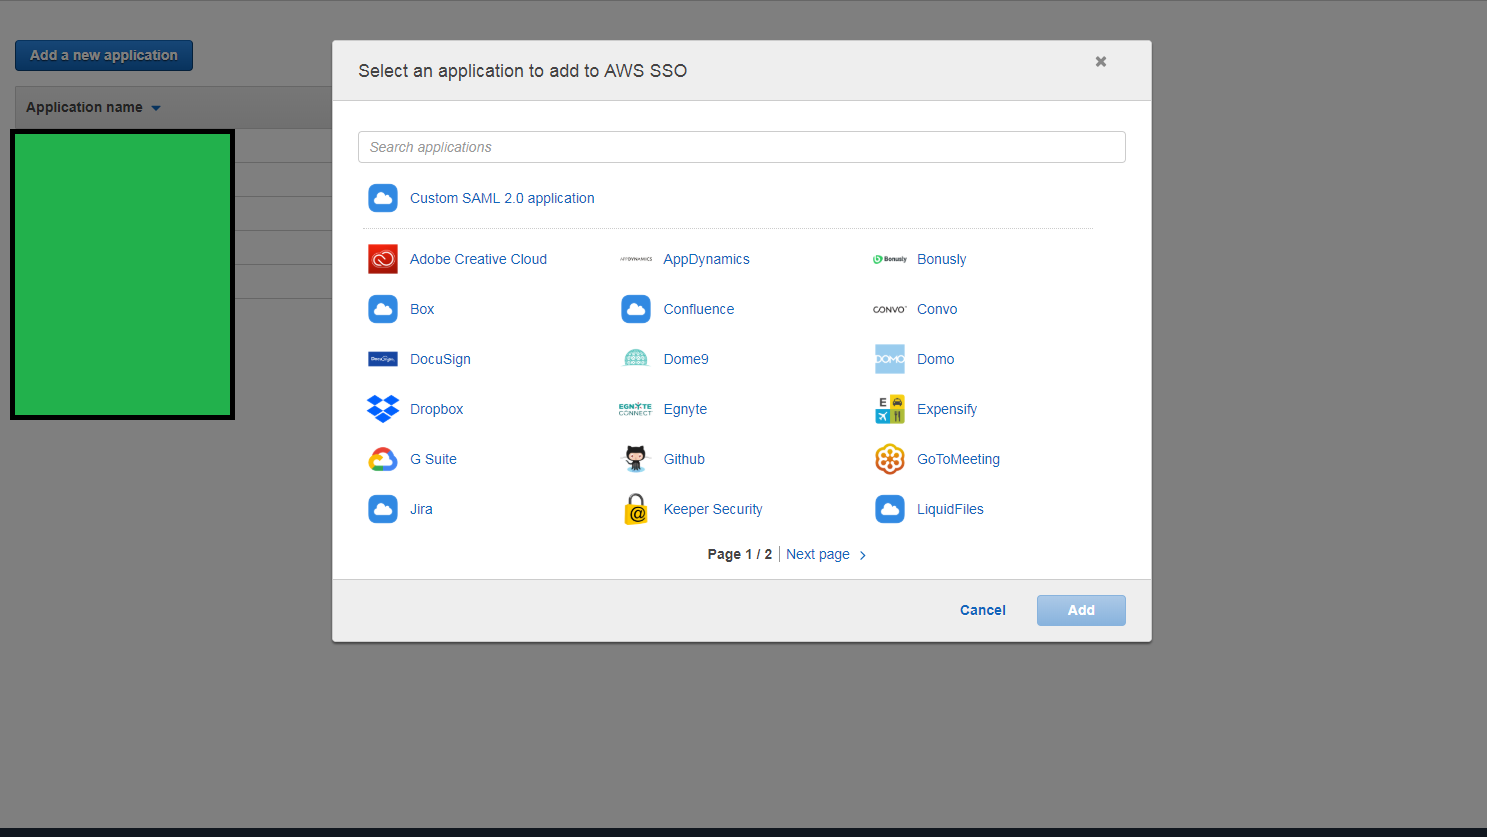Click the Dome9 globe icon
This screenshot has width=1487, height=837.
(x=636, y=359)
